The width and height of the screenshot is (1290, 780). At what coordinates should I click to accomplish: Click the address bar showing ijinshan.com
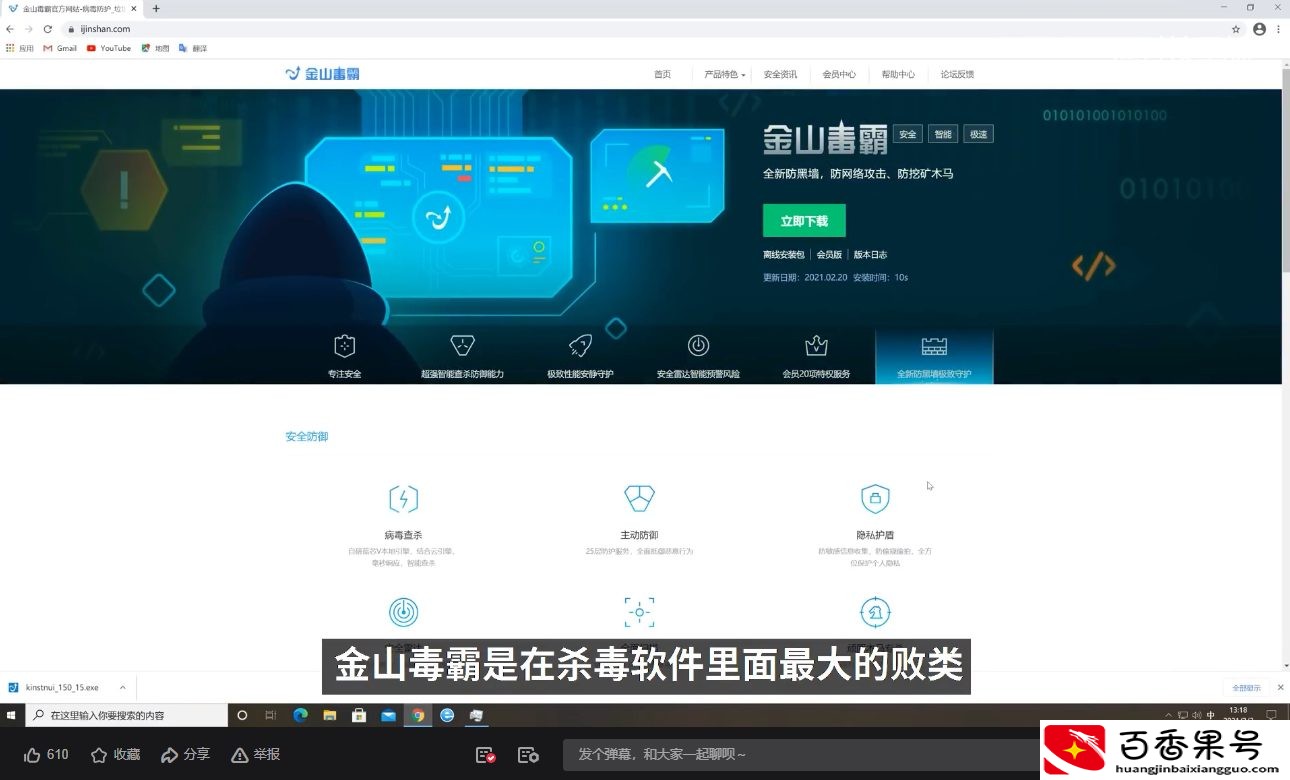pos(640,29)
